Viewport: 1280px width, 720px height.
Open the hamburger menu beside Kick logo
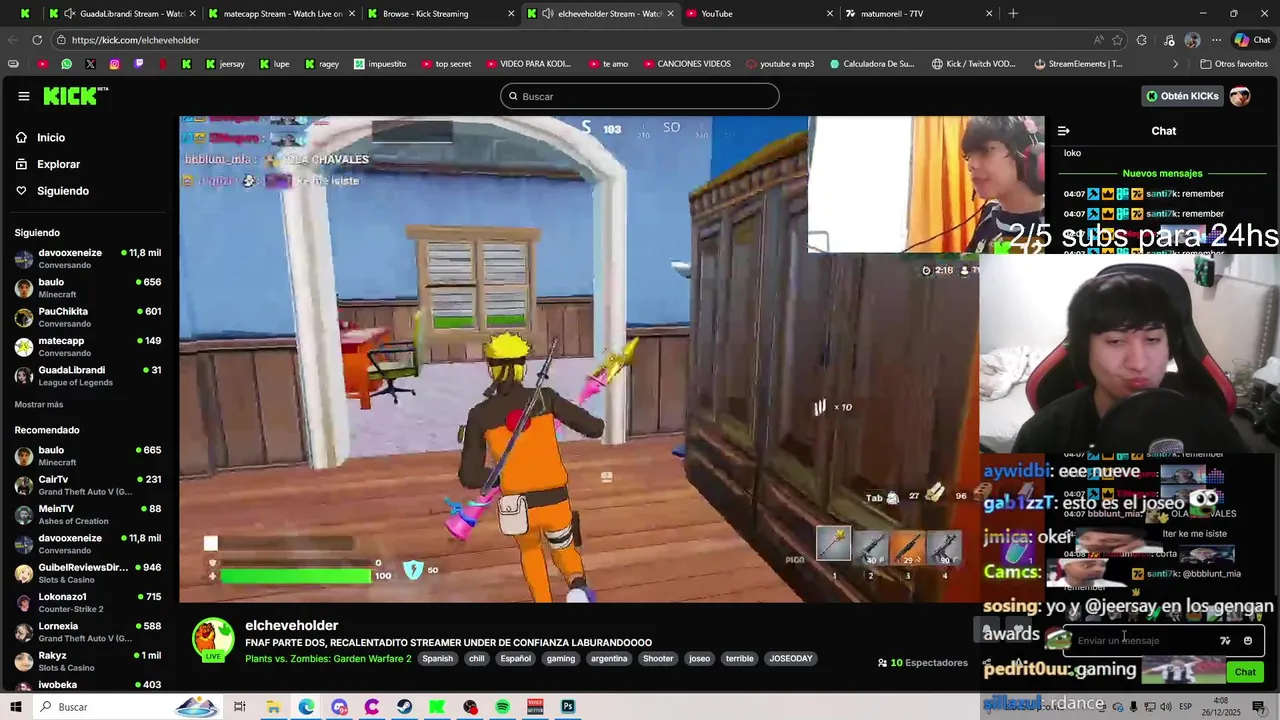24,96
